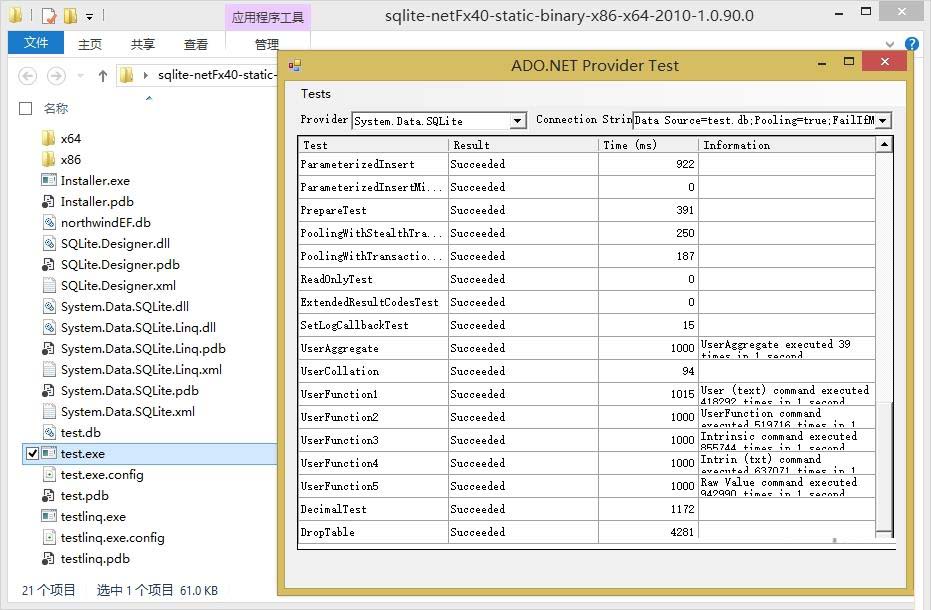Click the Result column header
The image size is (931, 610).
523,145
